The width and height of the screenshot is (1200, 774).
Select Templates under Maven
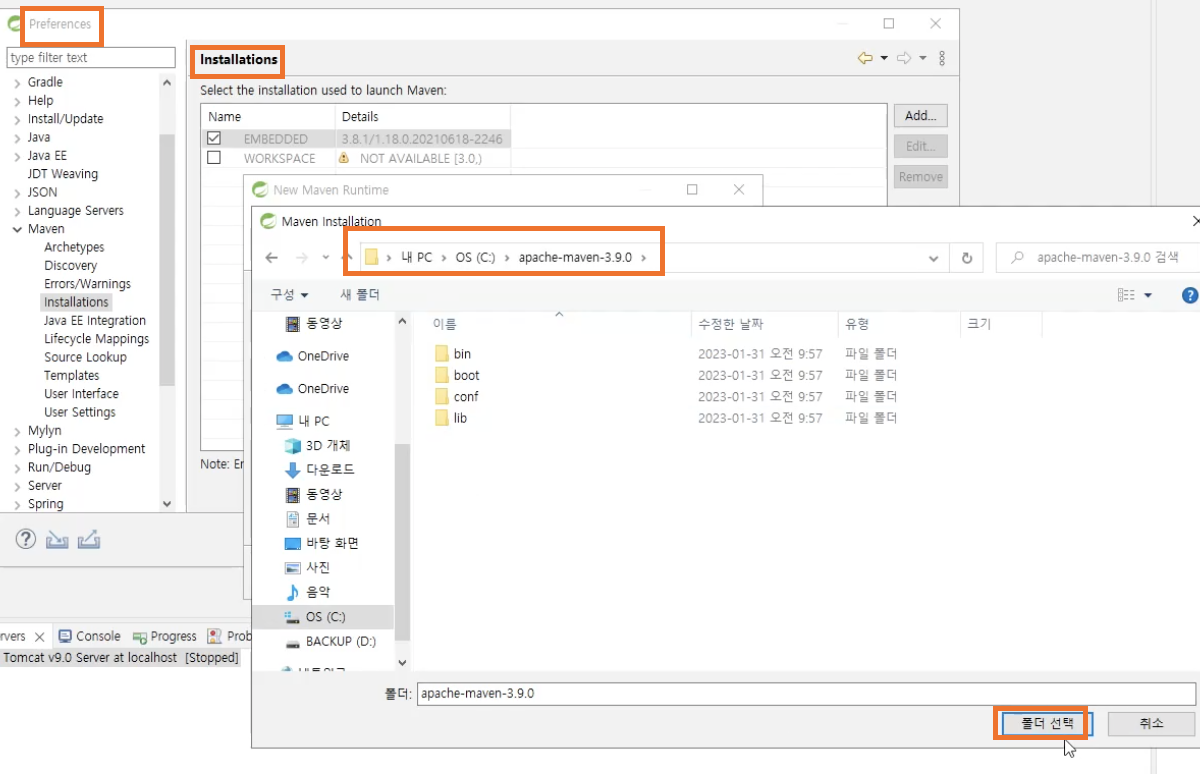[72, 376]
